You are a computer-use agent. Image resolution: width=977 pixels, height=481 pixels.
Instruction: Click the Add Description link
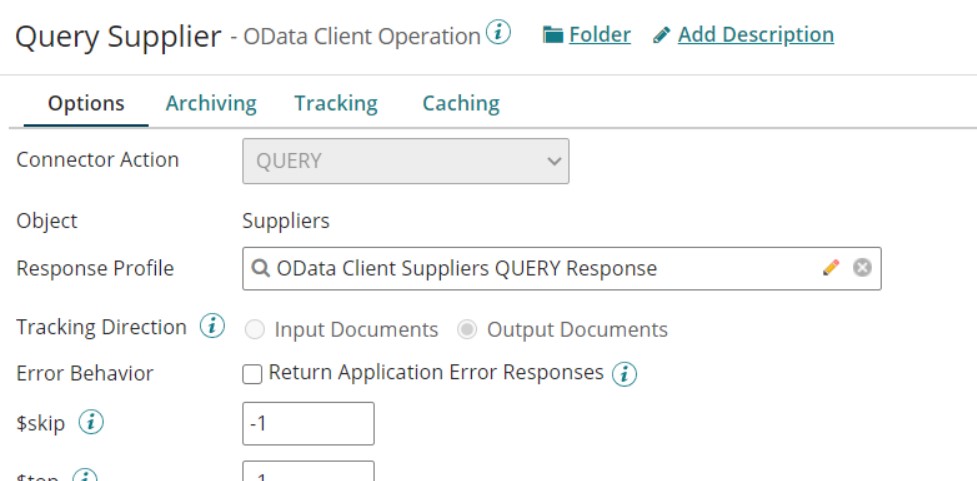click(755, 35)
